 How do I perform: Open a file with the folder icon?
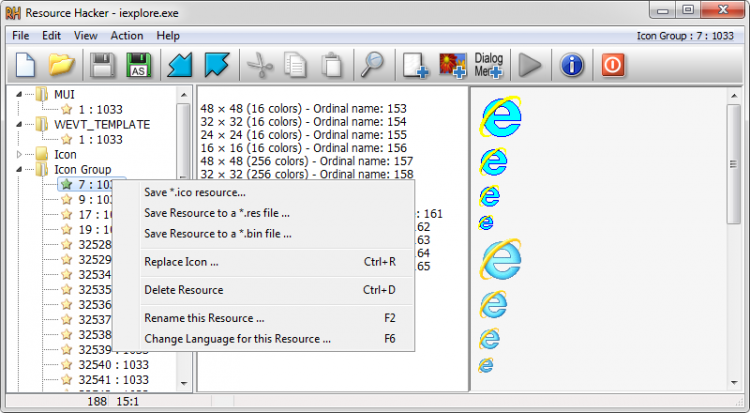61,65
